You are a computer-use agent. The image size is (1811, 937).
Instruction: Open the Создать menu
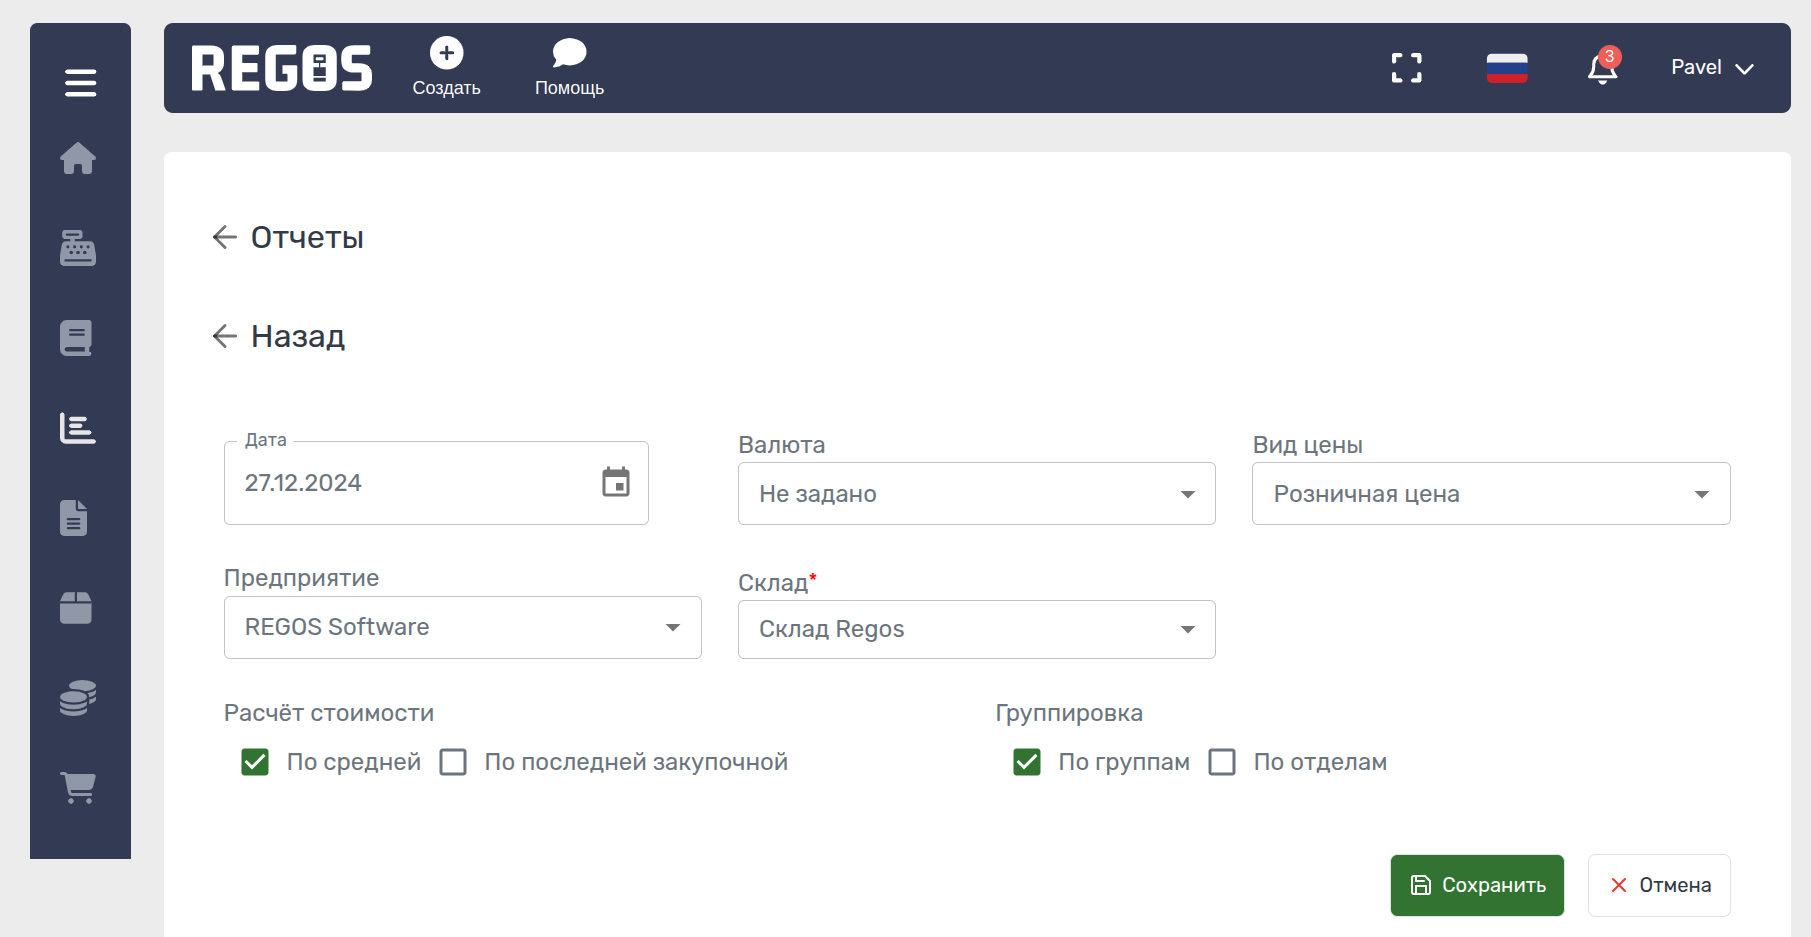click(446, 67)
